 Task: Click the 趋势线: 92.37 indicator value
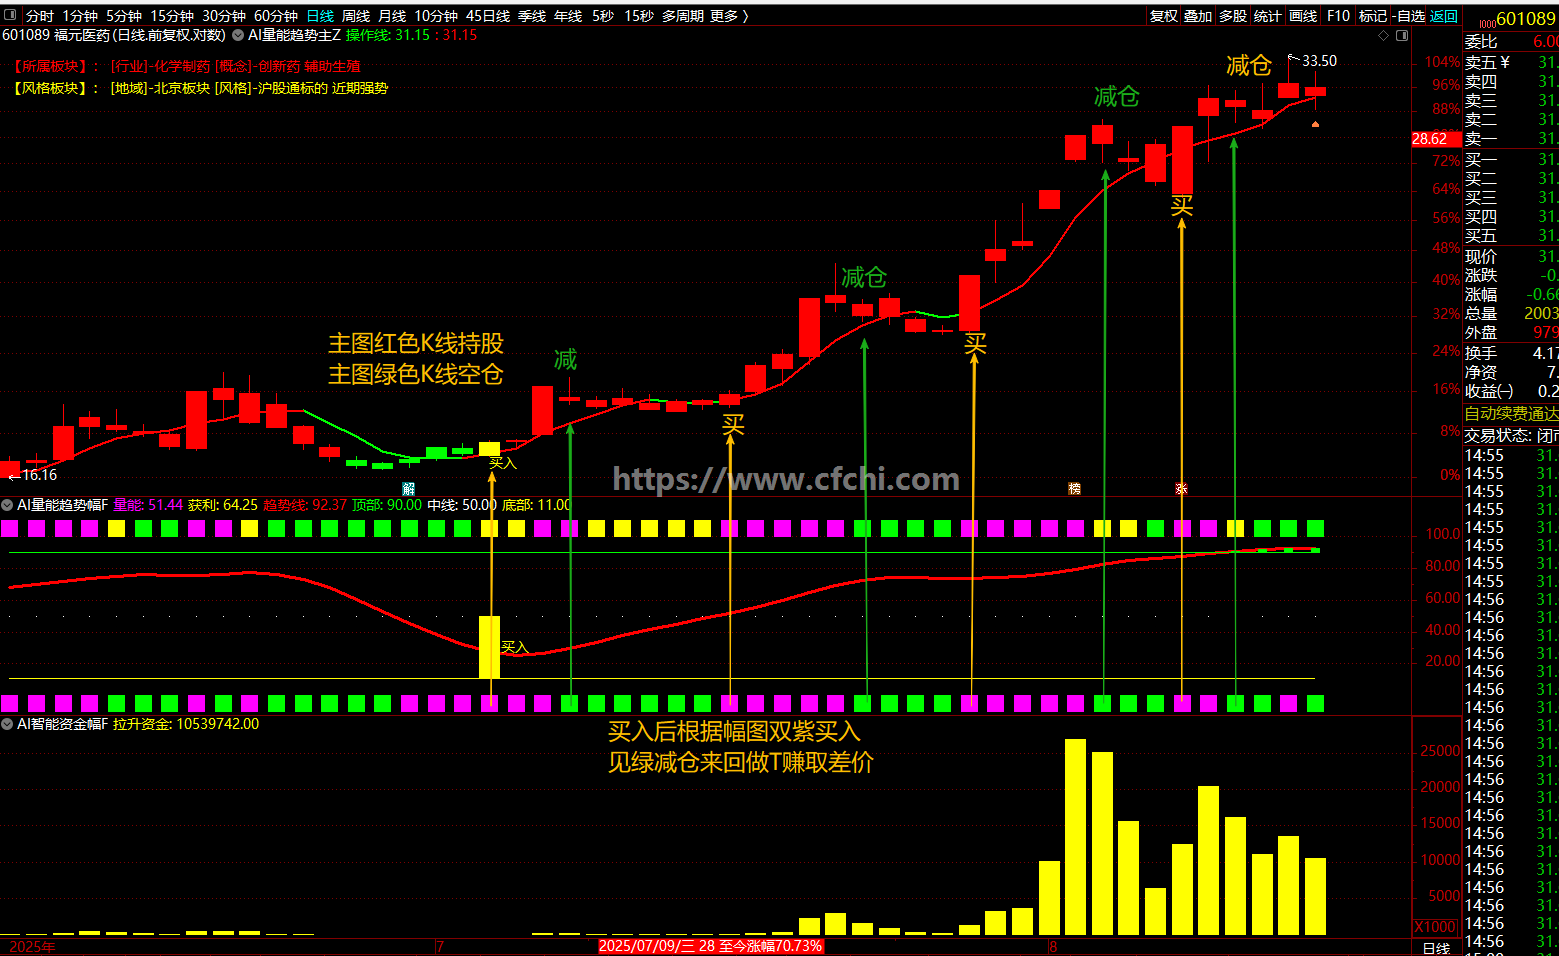click(x=305, y=505)
